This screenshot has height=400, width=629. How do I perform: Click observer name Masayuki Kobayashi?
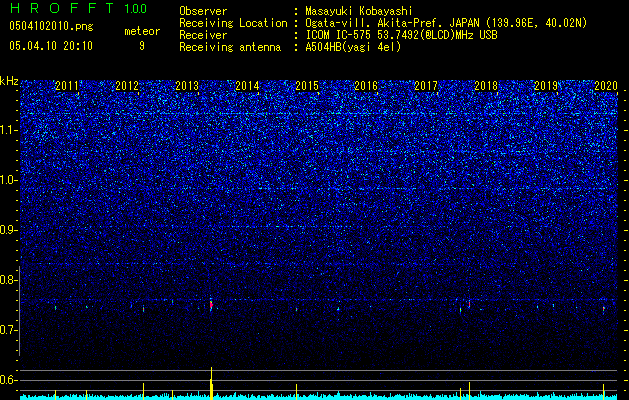click(359, 11)
